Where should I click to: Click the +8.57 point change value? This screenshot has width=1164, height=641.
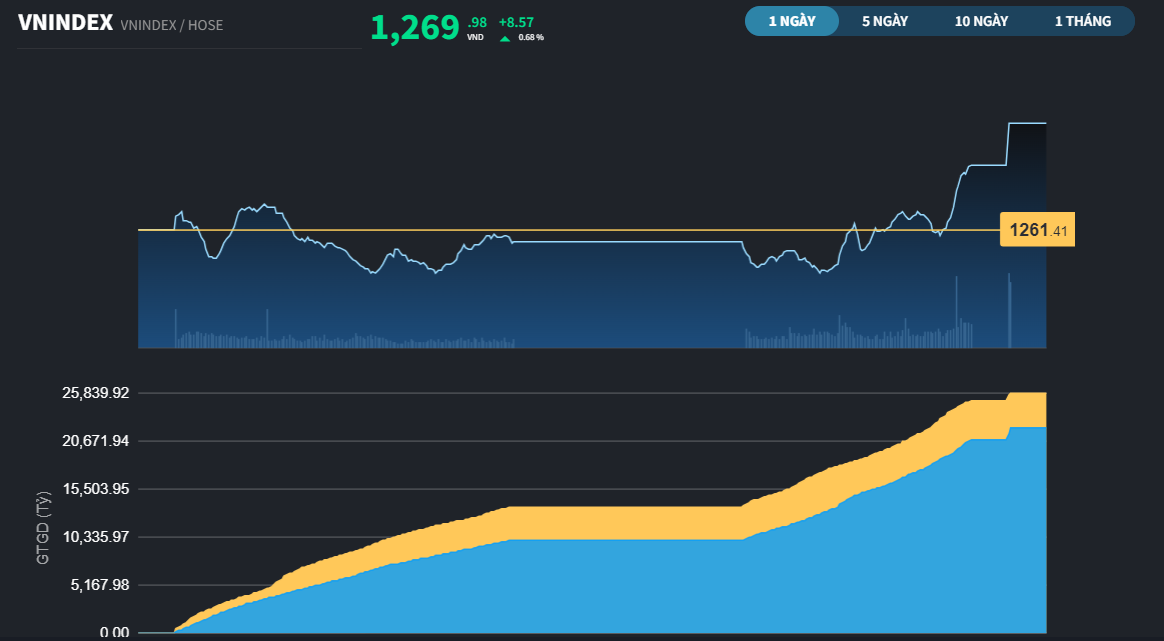pyautogui.click(x=516, y=21)
